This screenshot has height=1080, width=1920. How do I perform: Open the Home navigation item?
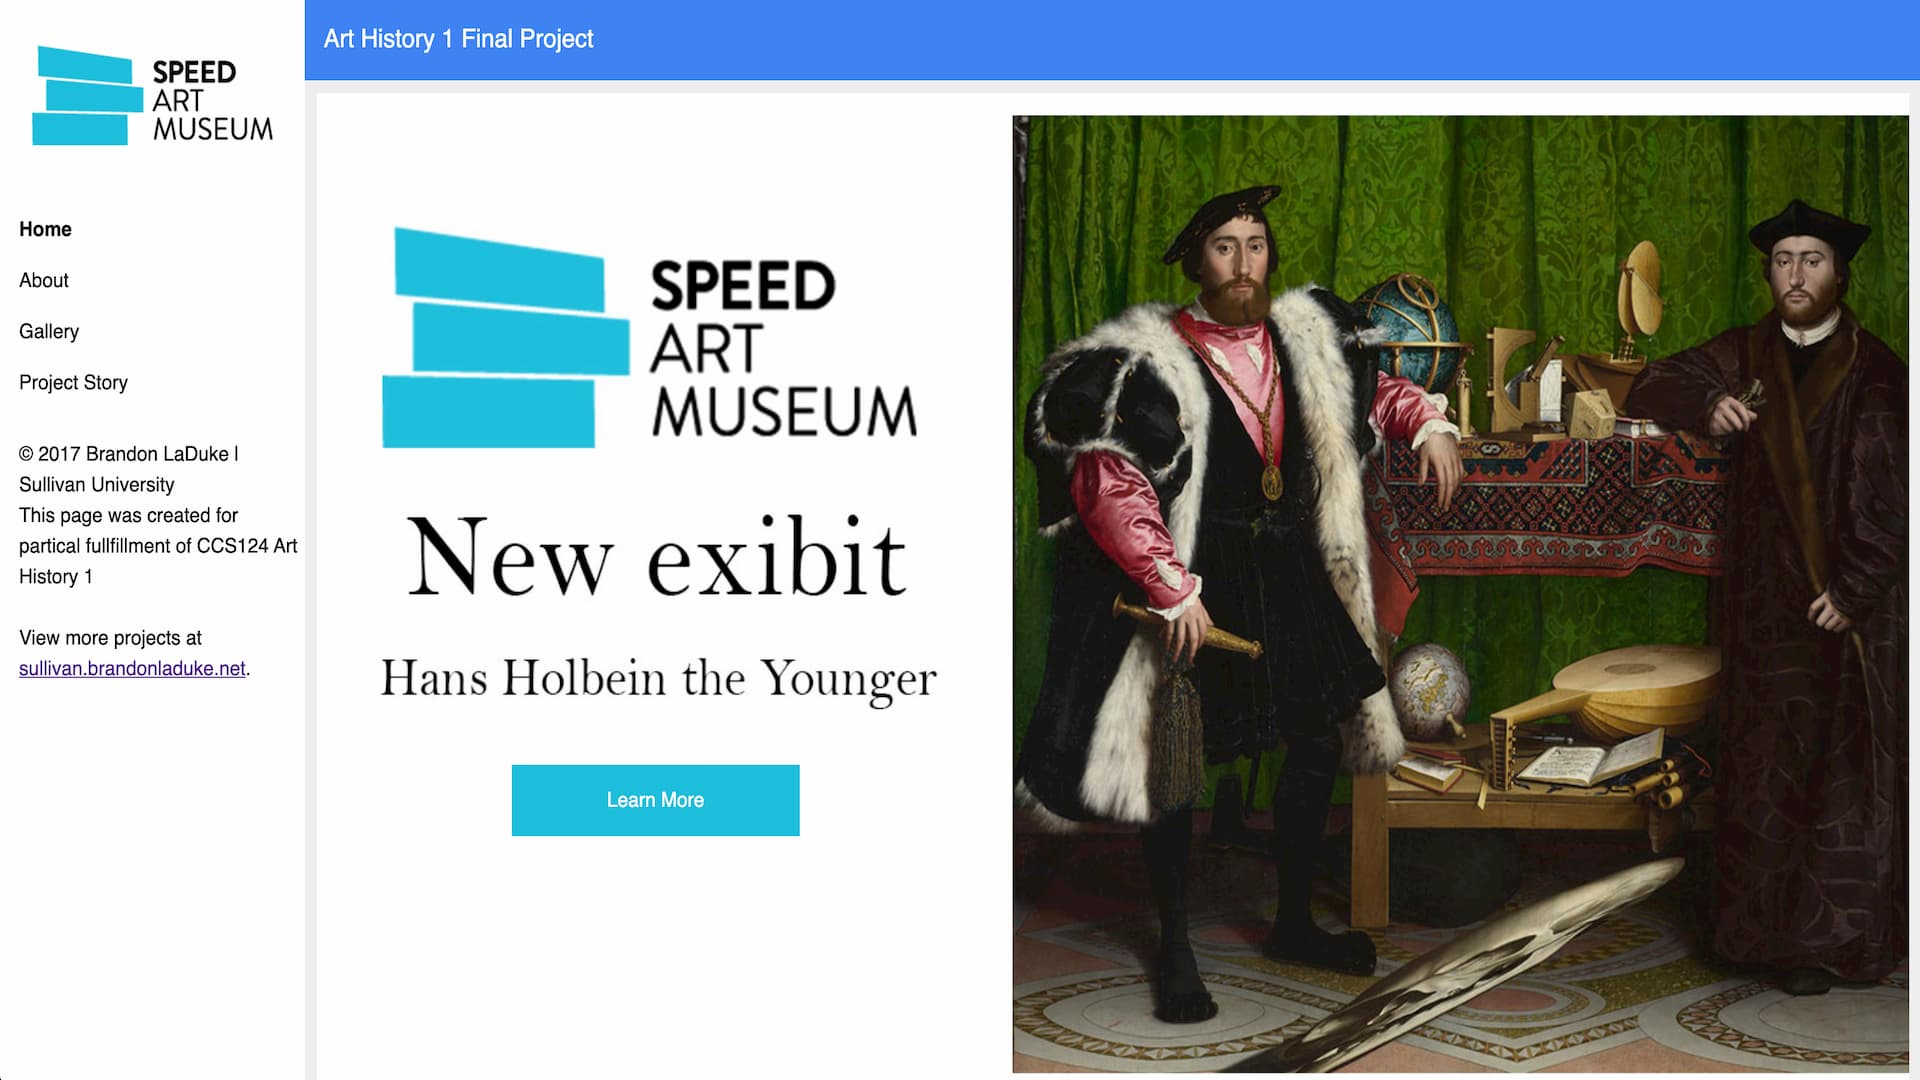point(45,229)
